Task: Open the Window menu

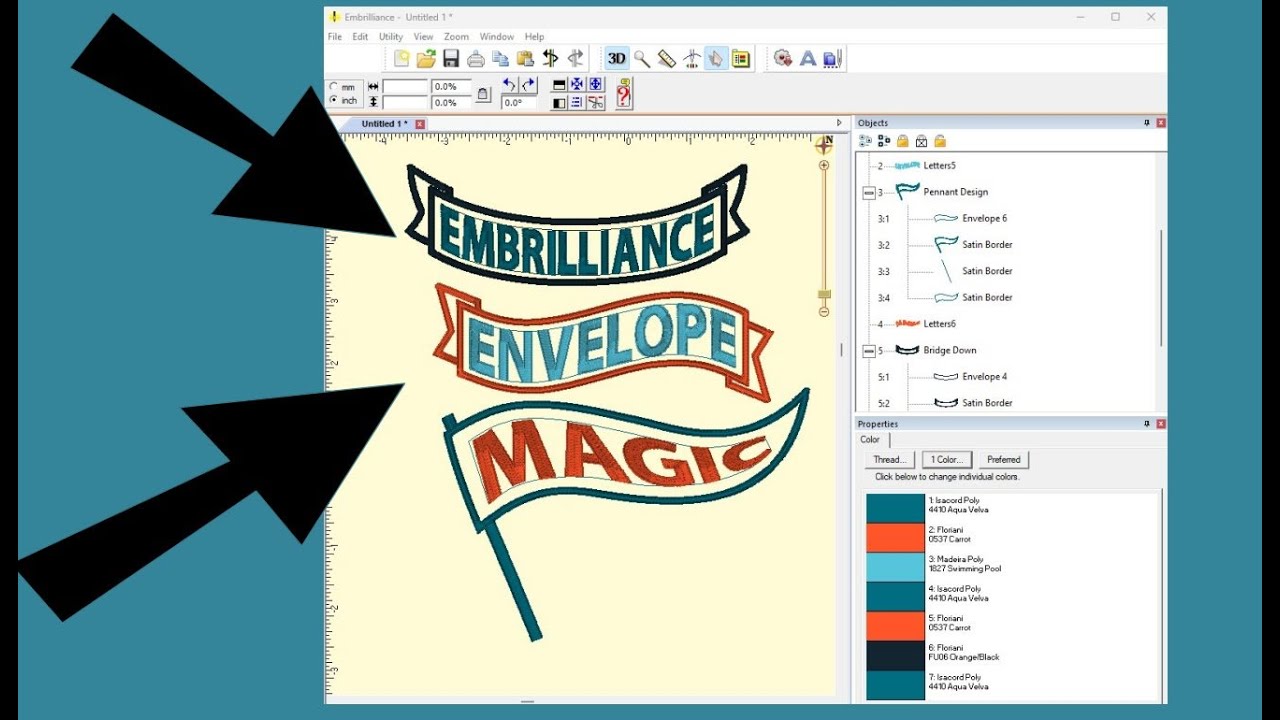Action: 497,37
